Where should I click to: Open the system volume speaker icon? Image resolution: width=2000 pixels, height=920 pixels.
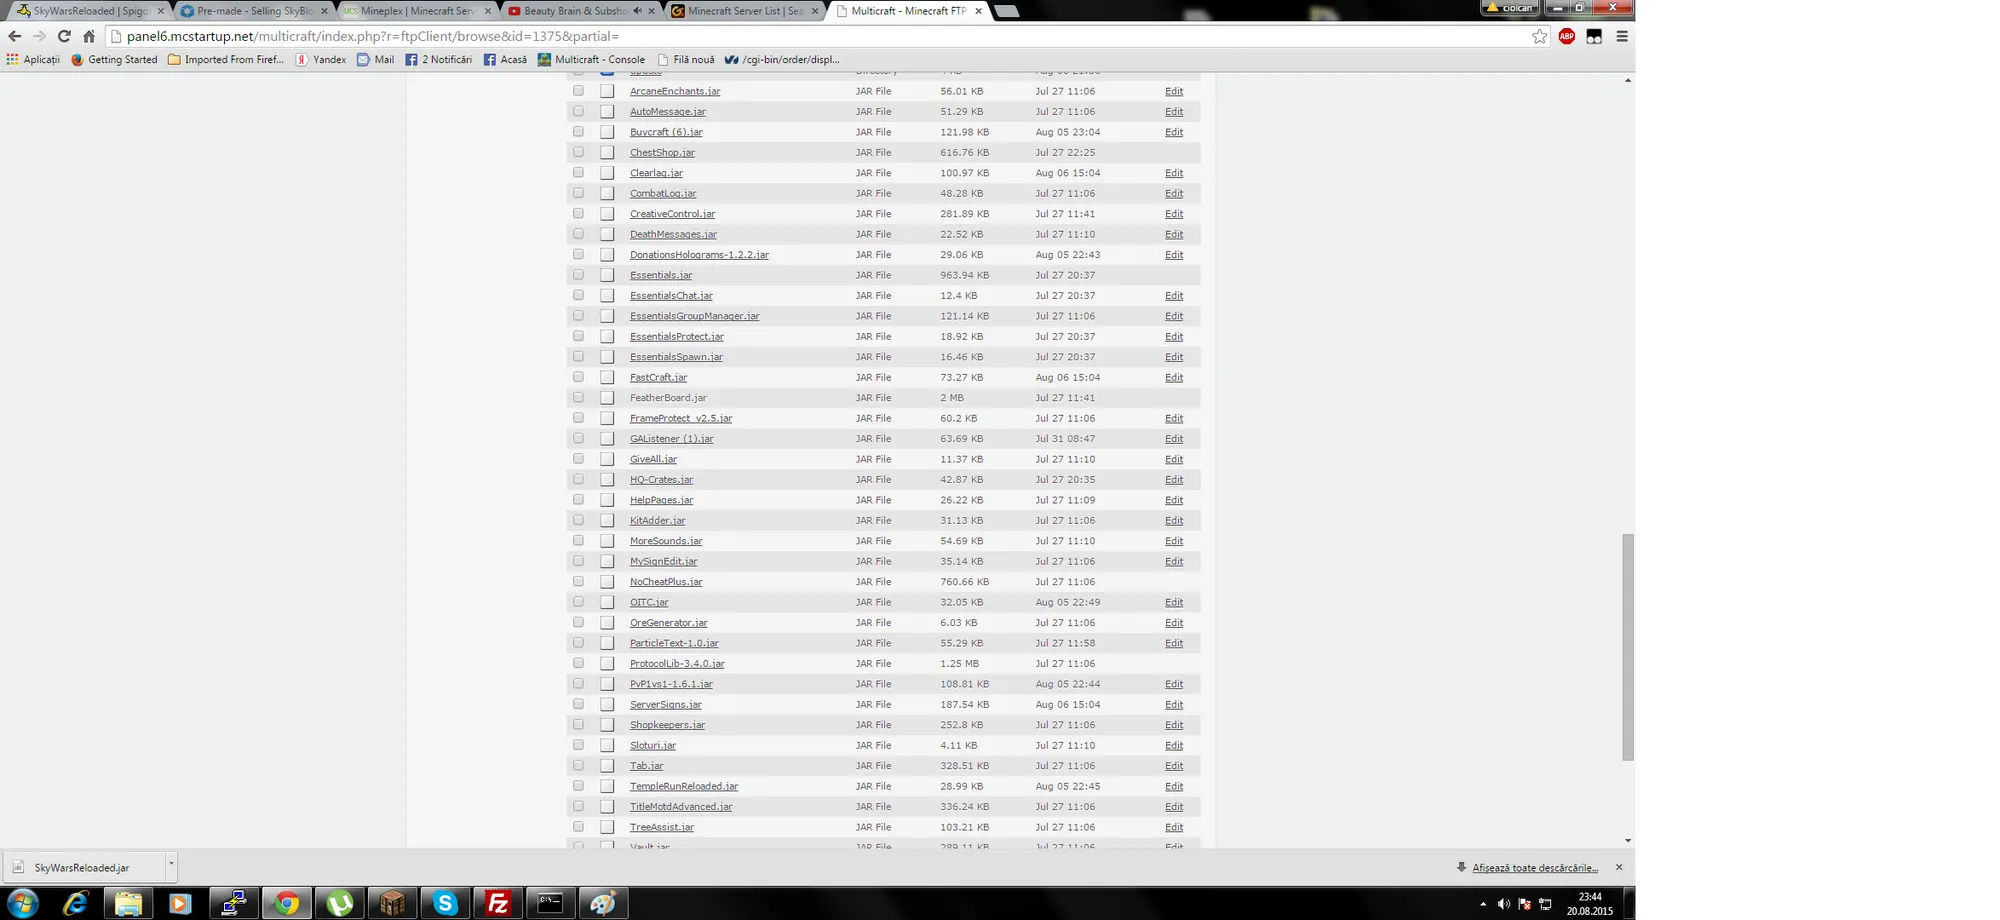click(1503, 904)
